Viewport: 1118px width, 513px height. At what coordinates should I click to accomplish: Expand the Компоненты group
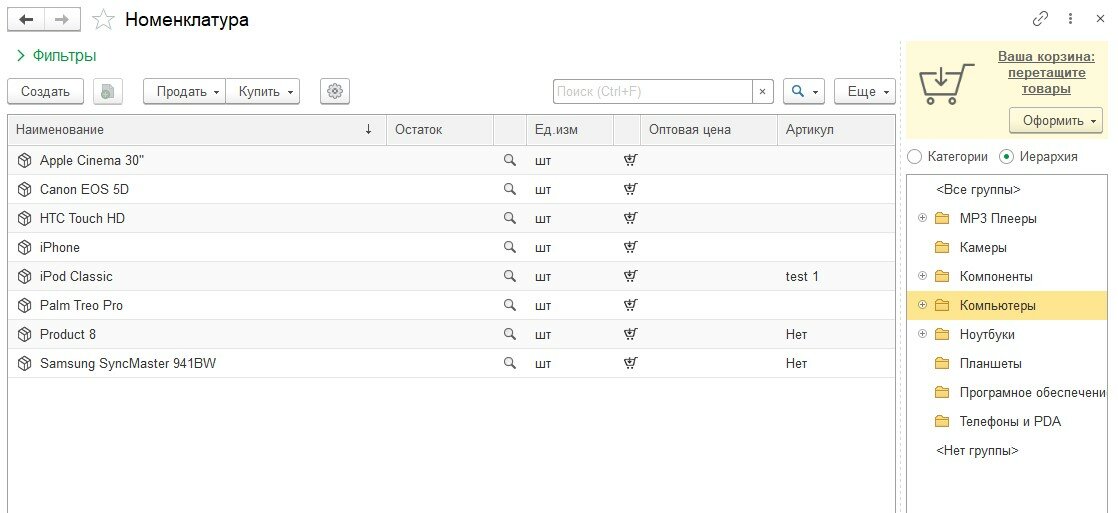point(922,275)
